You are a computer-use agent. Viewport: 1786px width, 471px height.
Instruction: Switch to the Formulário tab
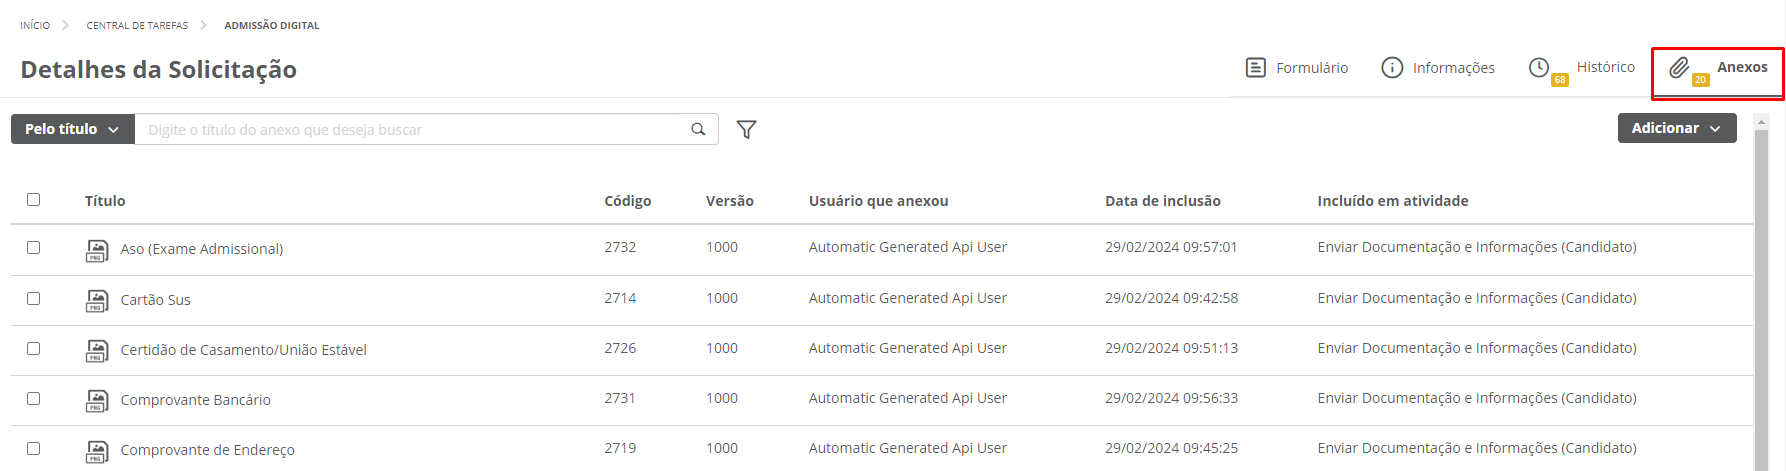click(1297, 68)
